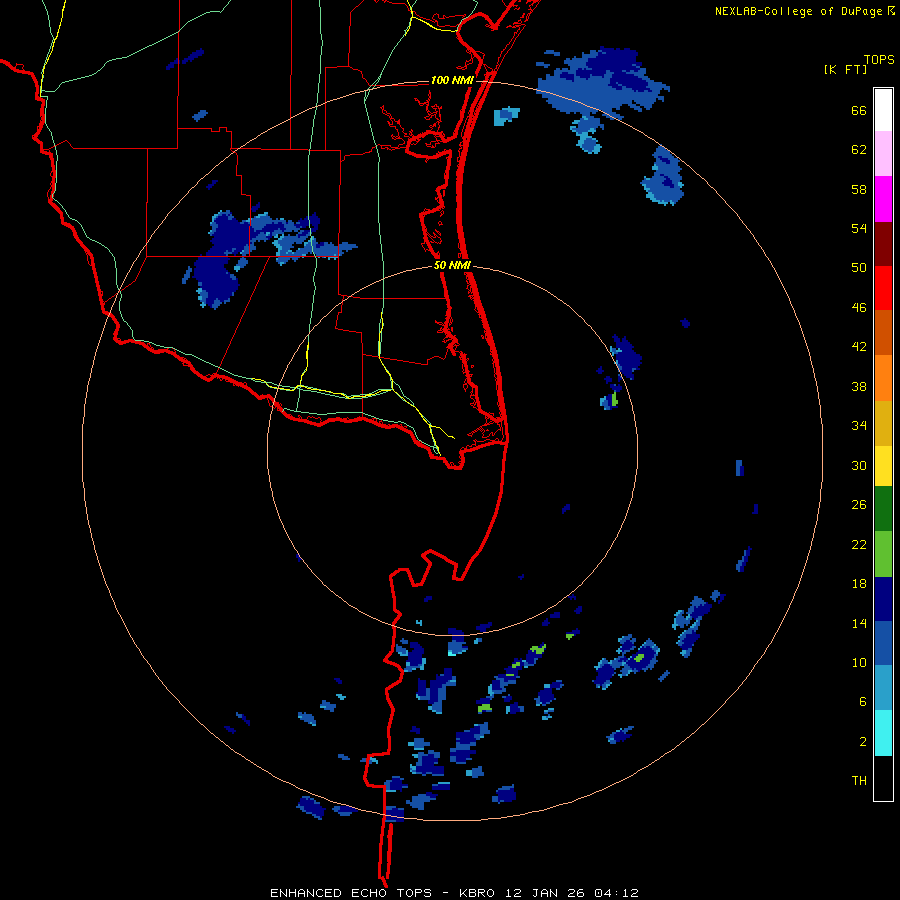Click the '100 NMI' range ring label
The height and width of the screenshot is (900, 900).
click(x=452, y=80)
